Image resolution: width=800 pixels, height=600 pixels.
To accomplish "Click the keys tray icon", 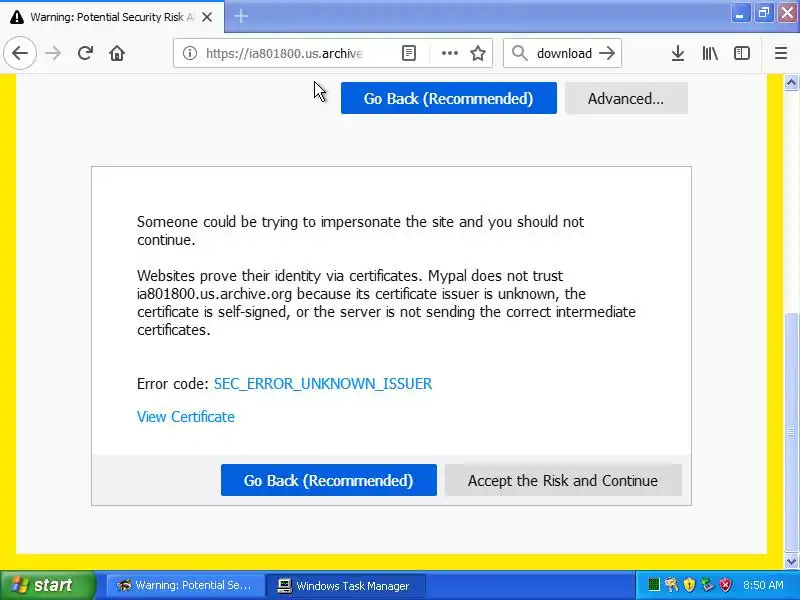I will [x=671, y=585].
